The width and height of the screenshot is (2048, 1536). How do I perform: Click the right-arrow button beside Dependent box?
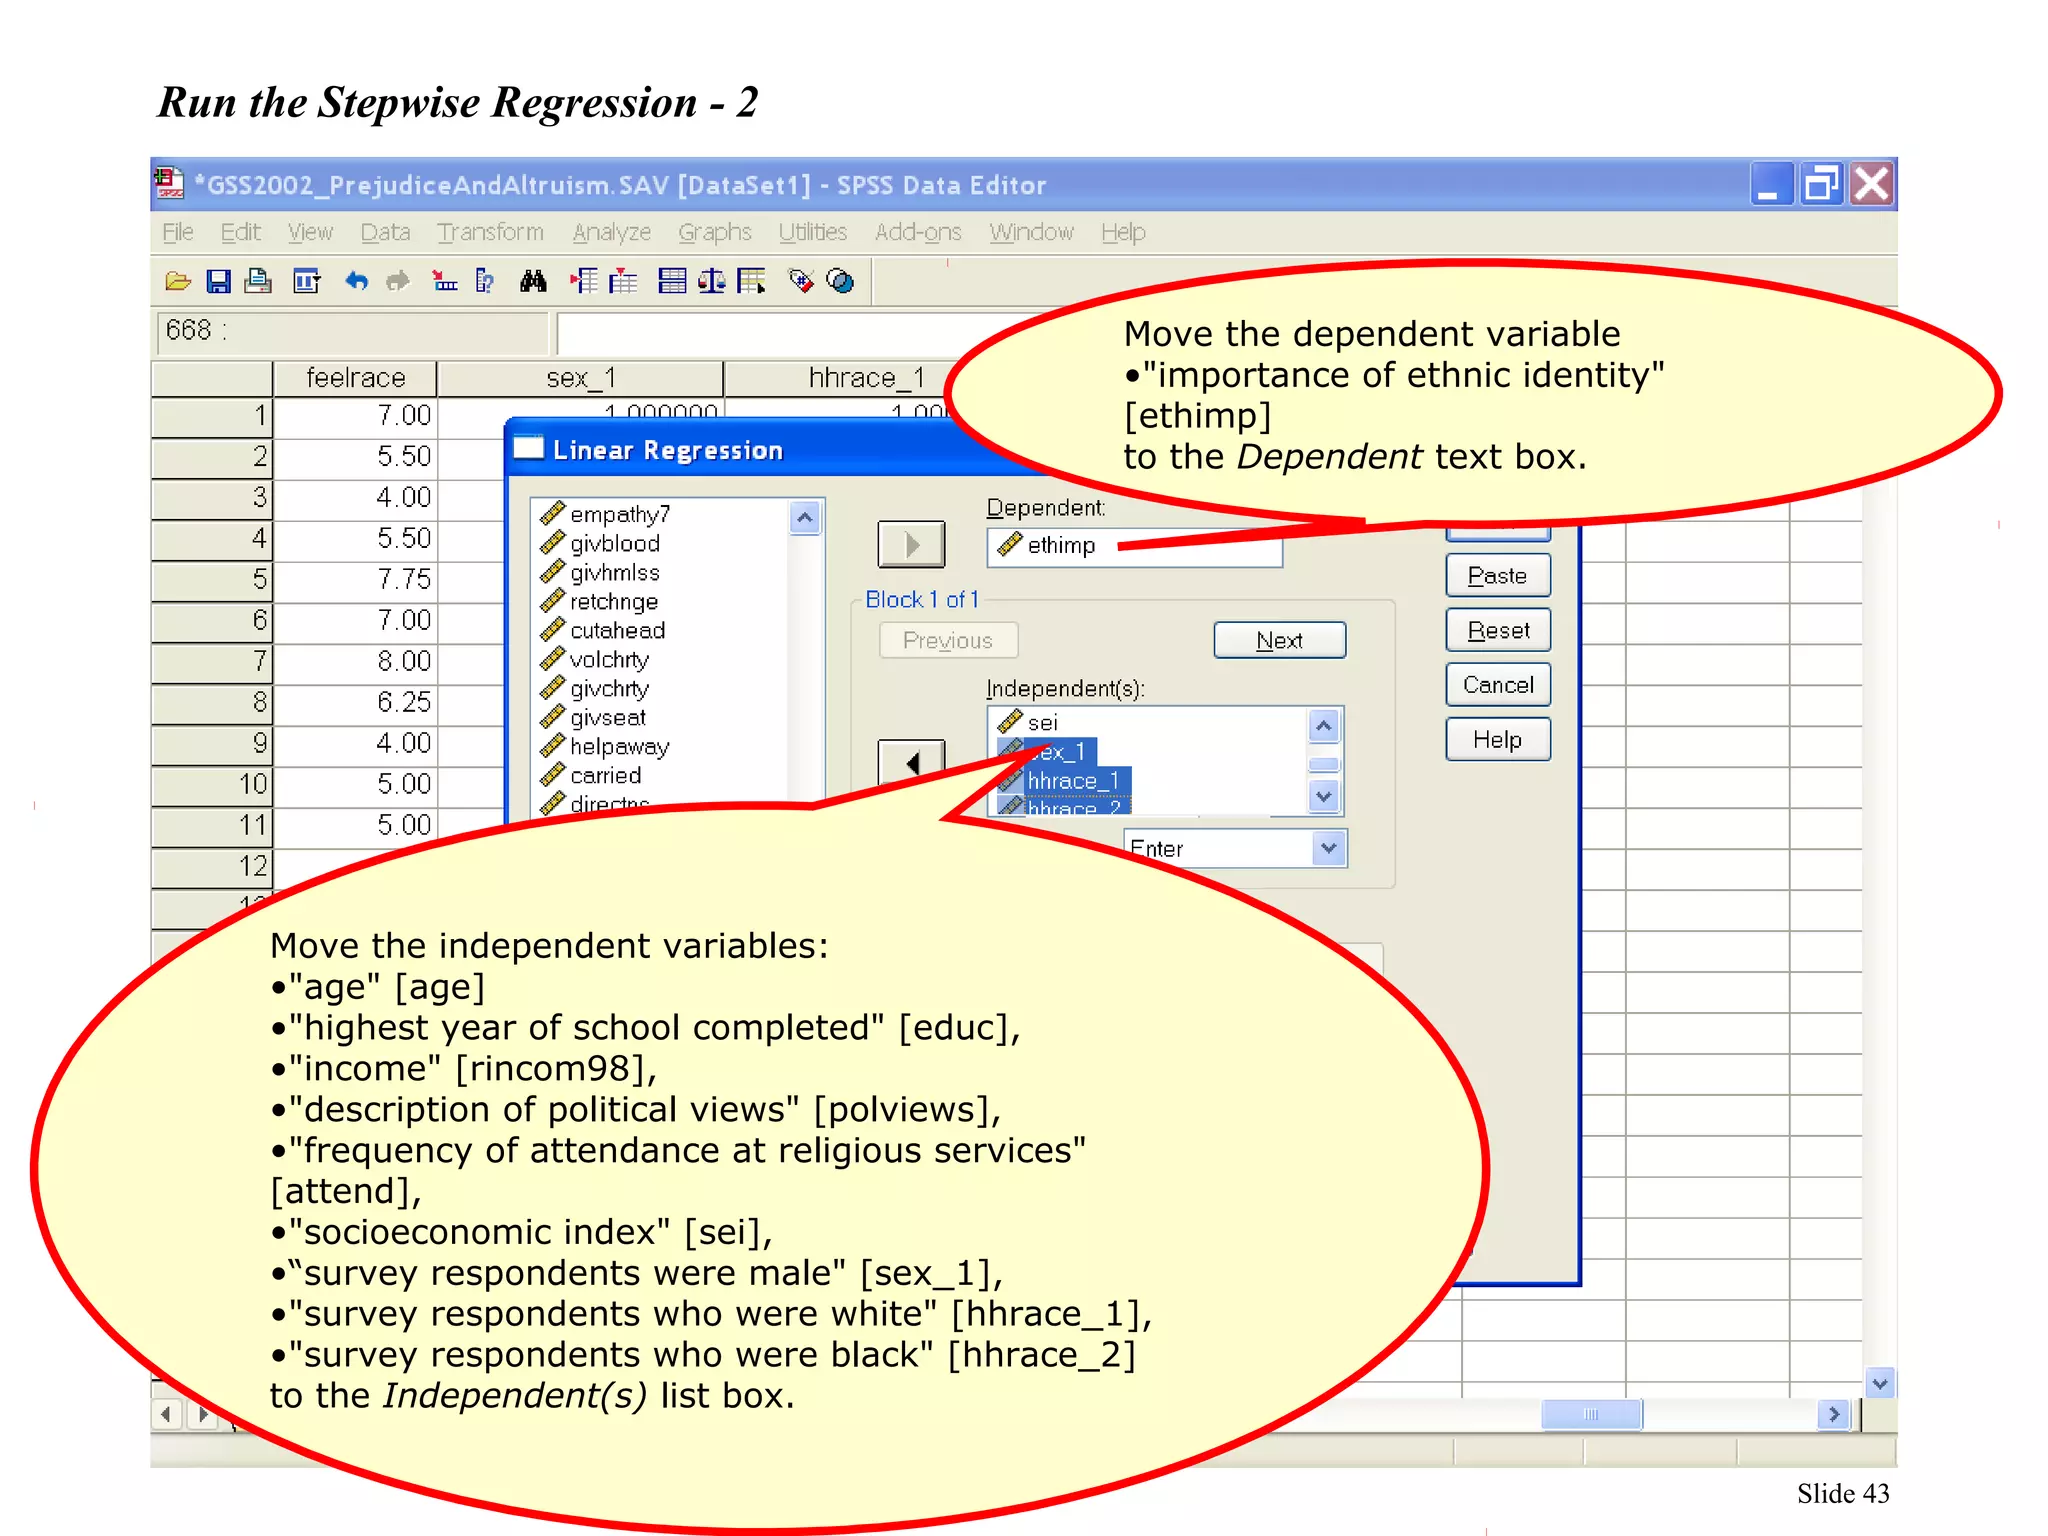[911, 545]
